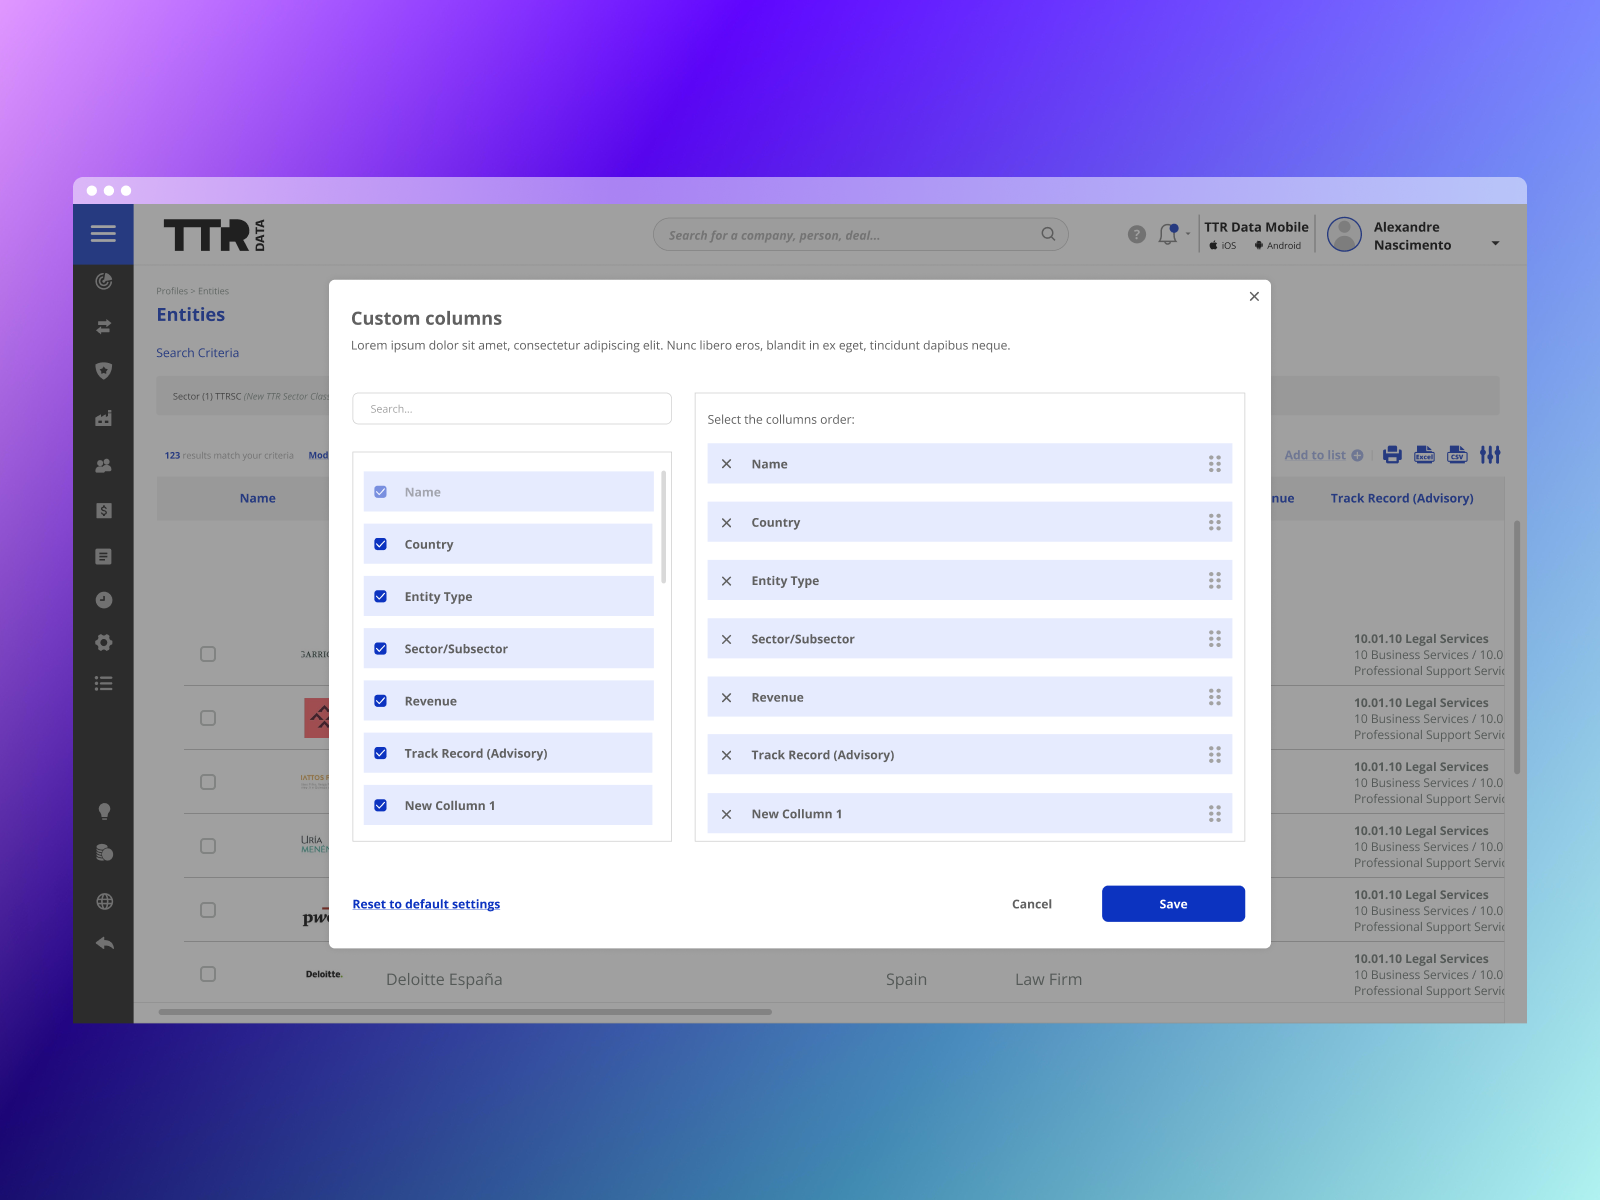Click Reset to default settings link
The width and height of the screenshot is (1600, 1200).
[x=426, y=904]
